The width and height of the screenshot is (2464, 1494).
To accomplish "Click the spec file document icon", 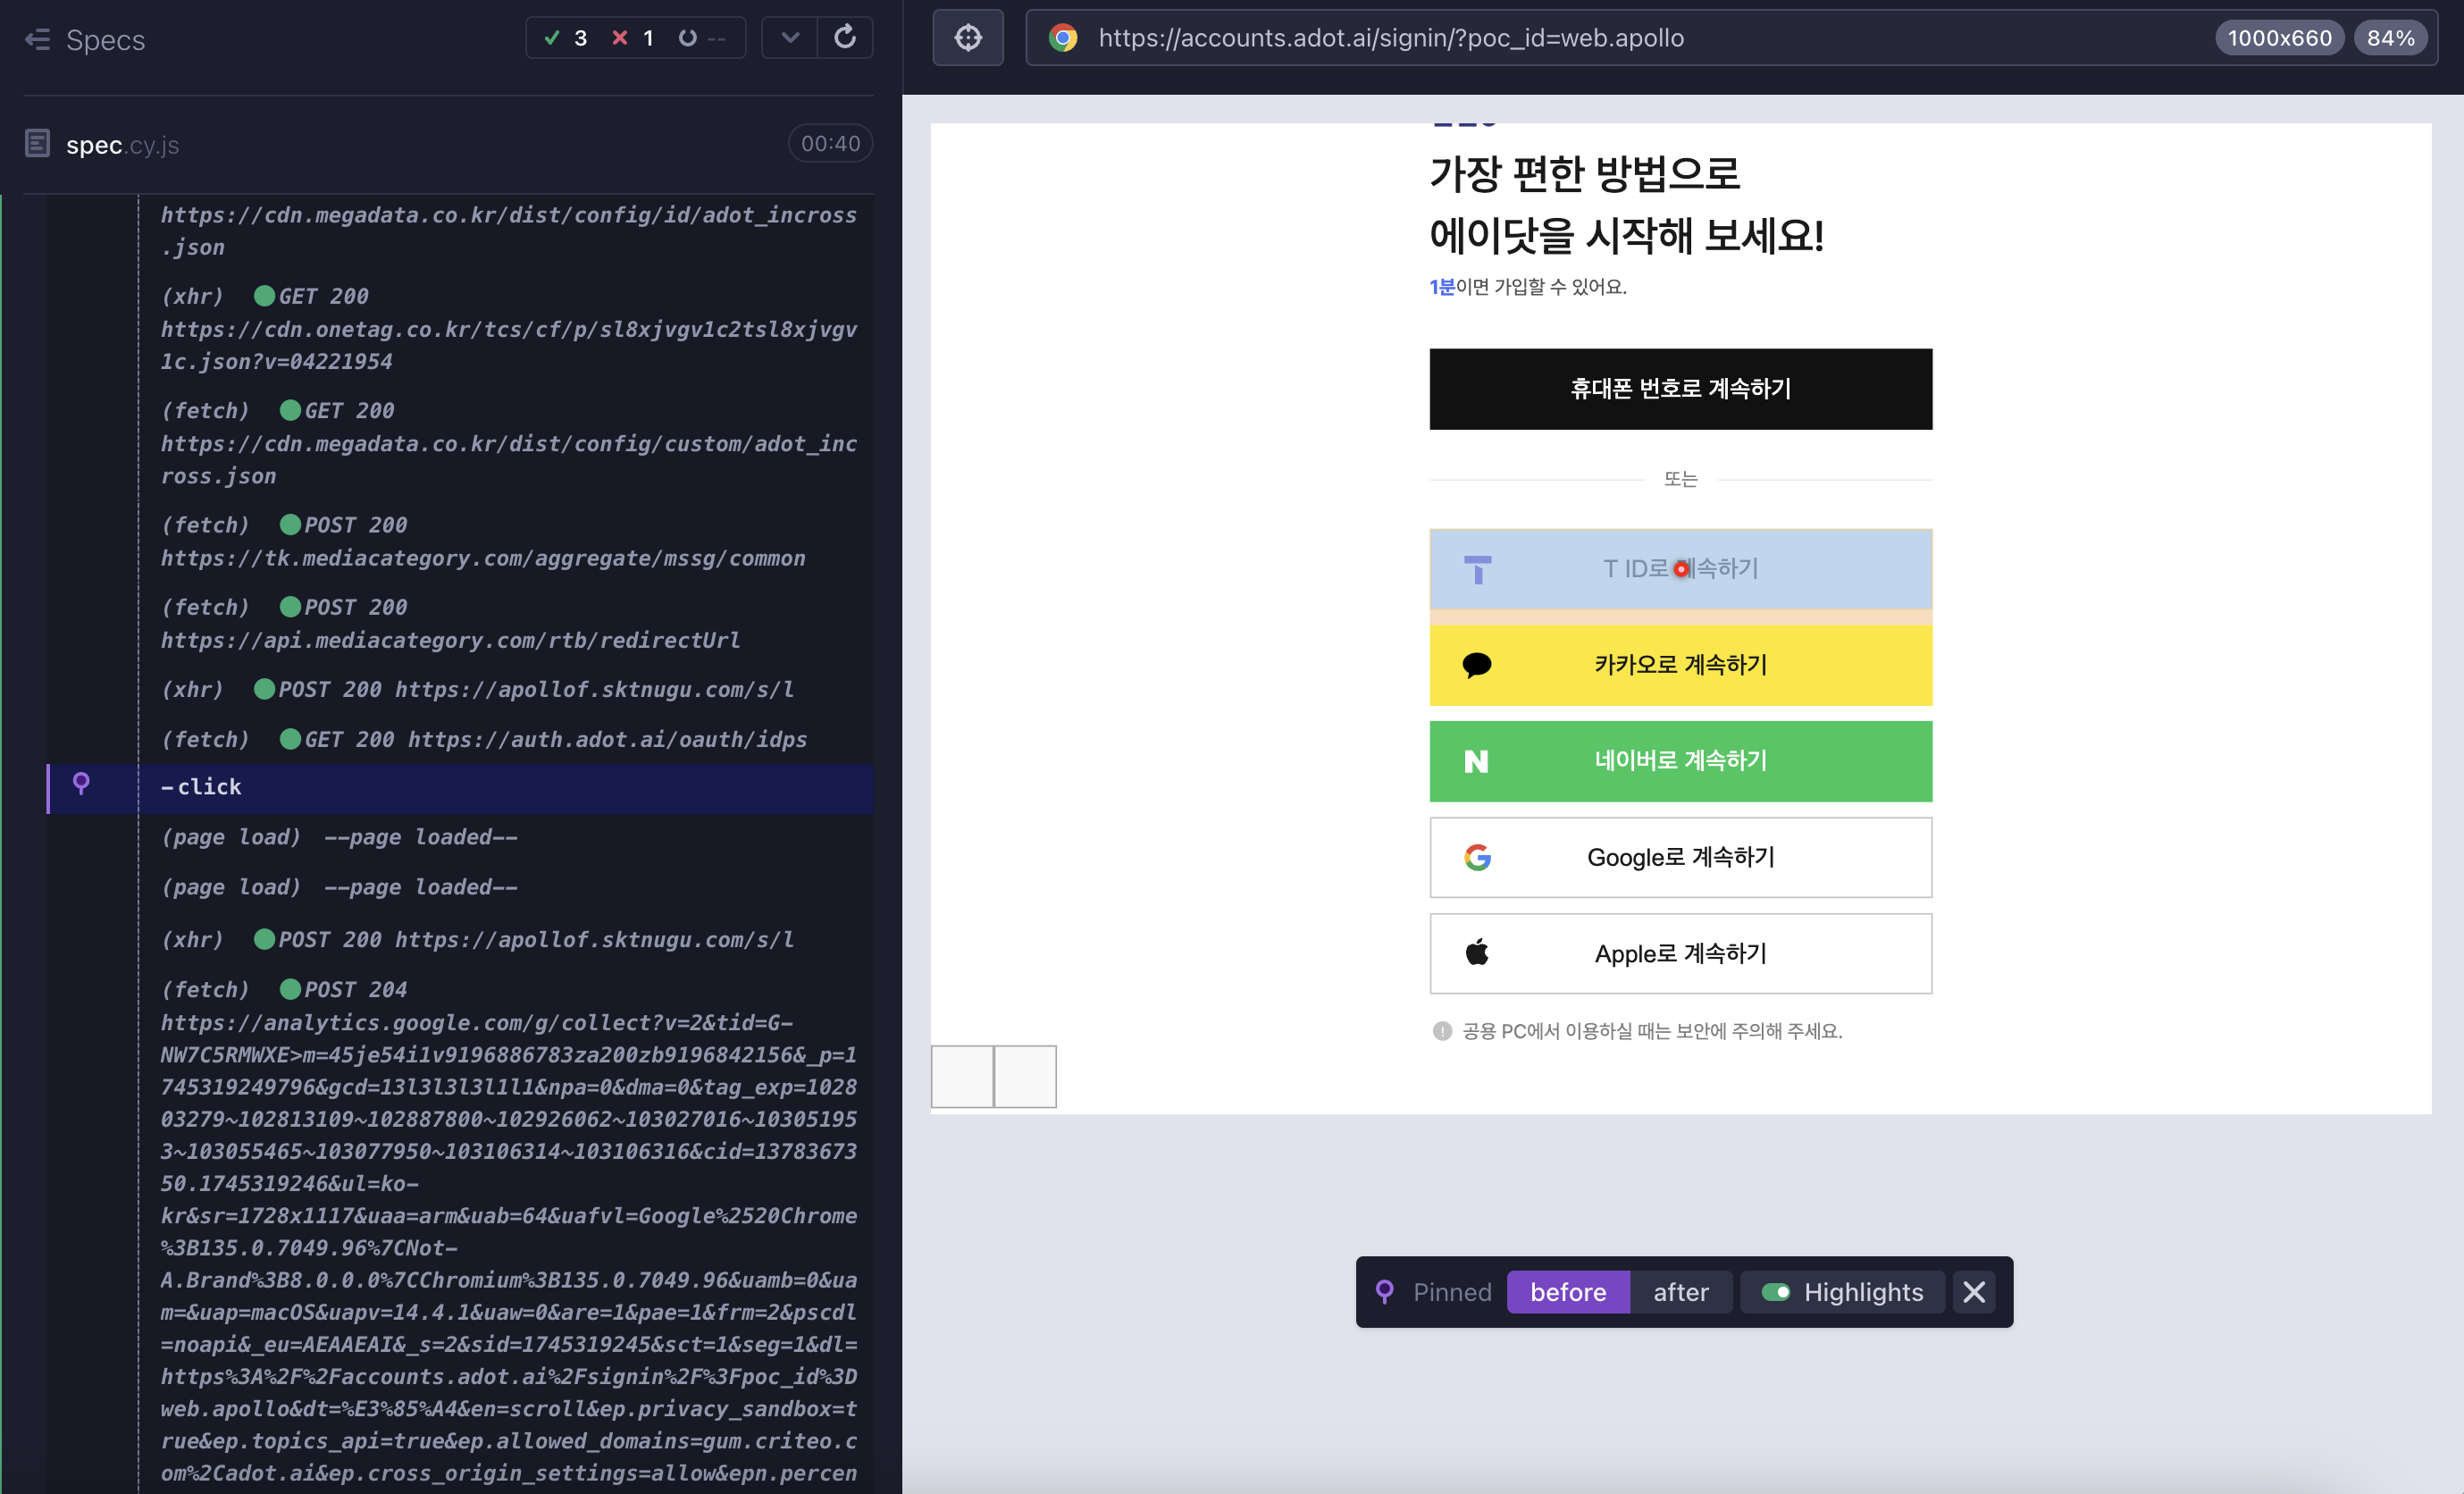I will point(37,144).
